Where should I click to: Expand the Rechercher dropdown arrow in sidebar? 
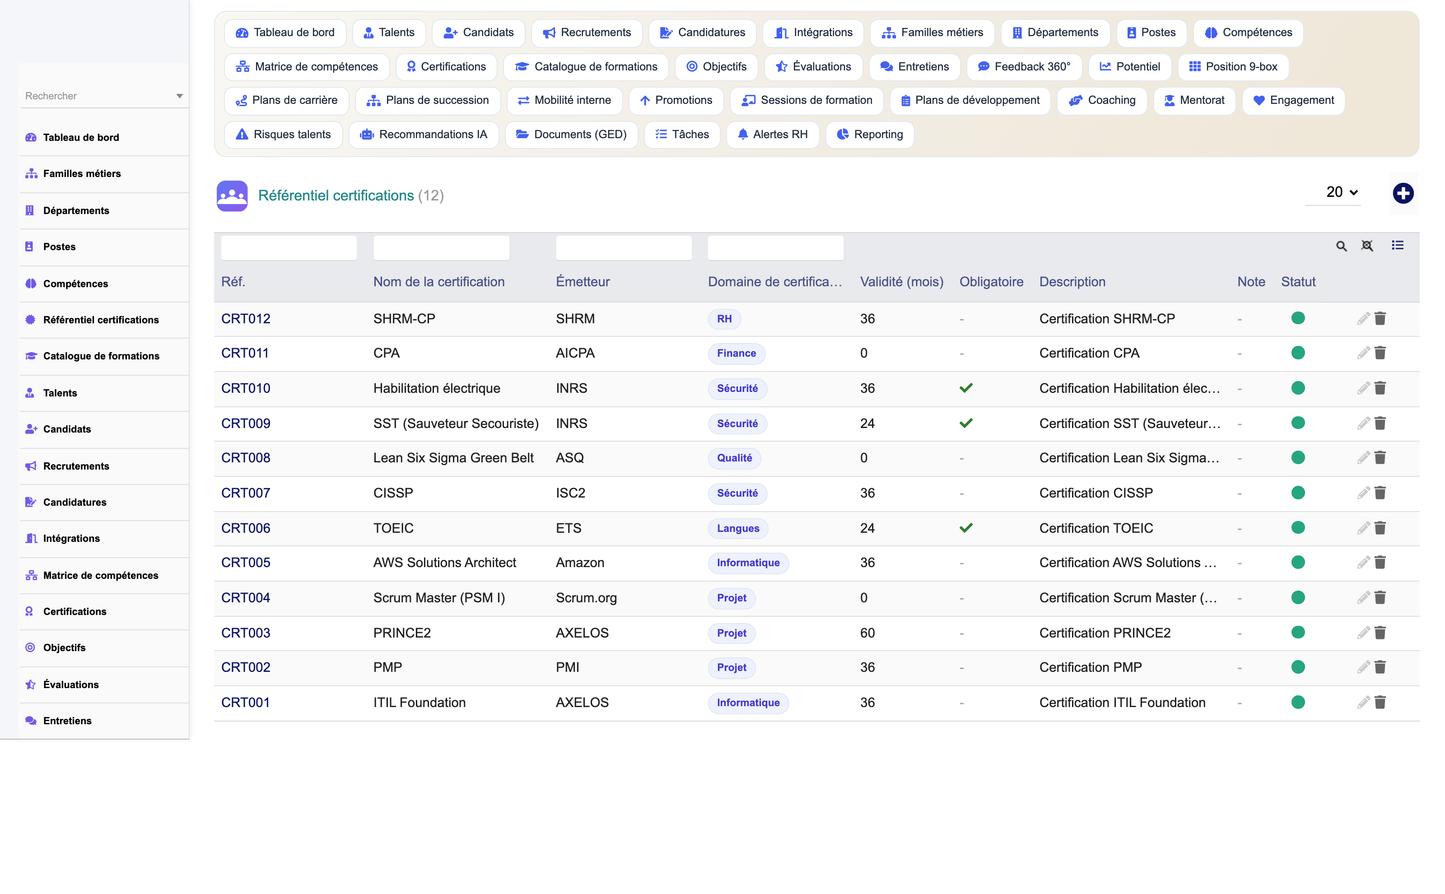180,96
